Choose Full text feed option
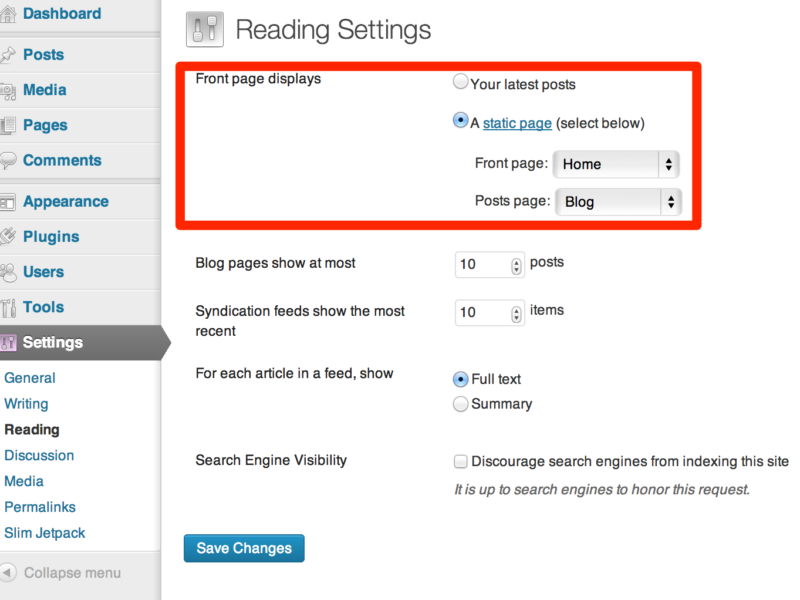The image size is (800, 600). click(x=460, y=379)
